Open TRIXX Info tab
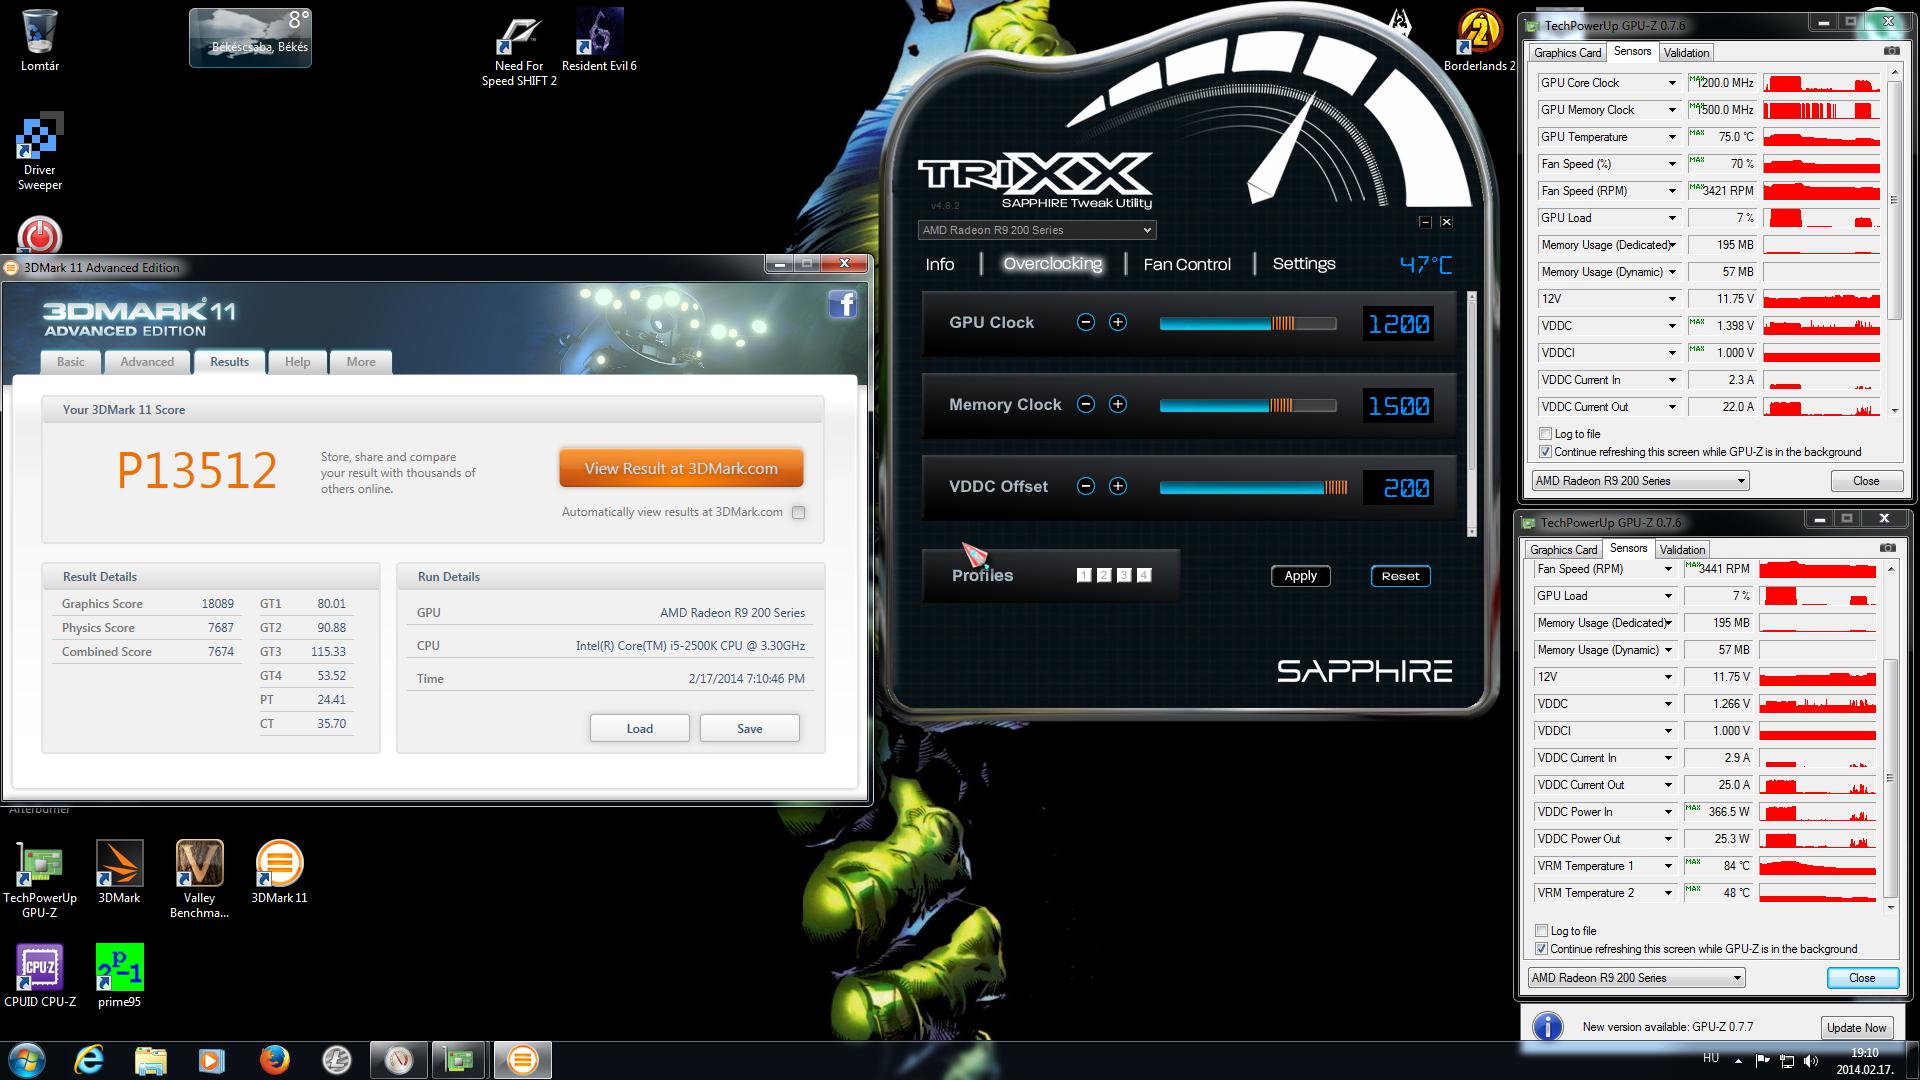This screenshot has height=1080, width=1920. pos(940,264)
